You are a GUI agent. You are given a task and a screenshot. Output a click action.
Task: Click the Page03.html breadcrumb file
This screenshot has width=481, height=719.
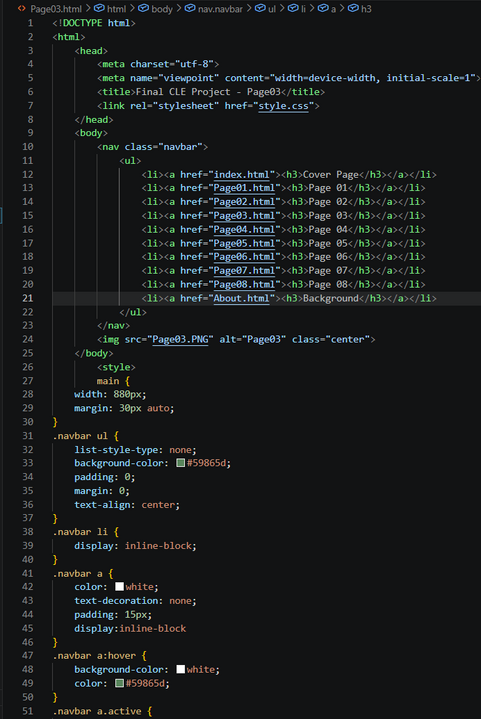coord(56,9)
